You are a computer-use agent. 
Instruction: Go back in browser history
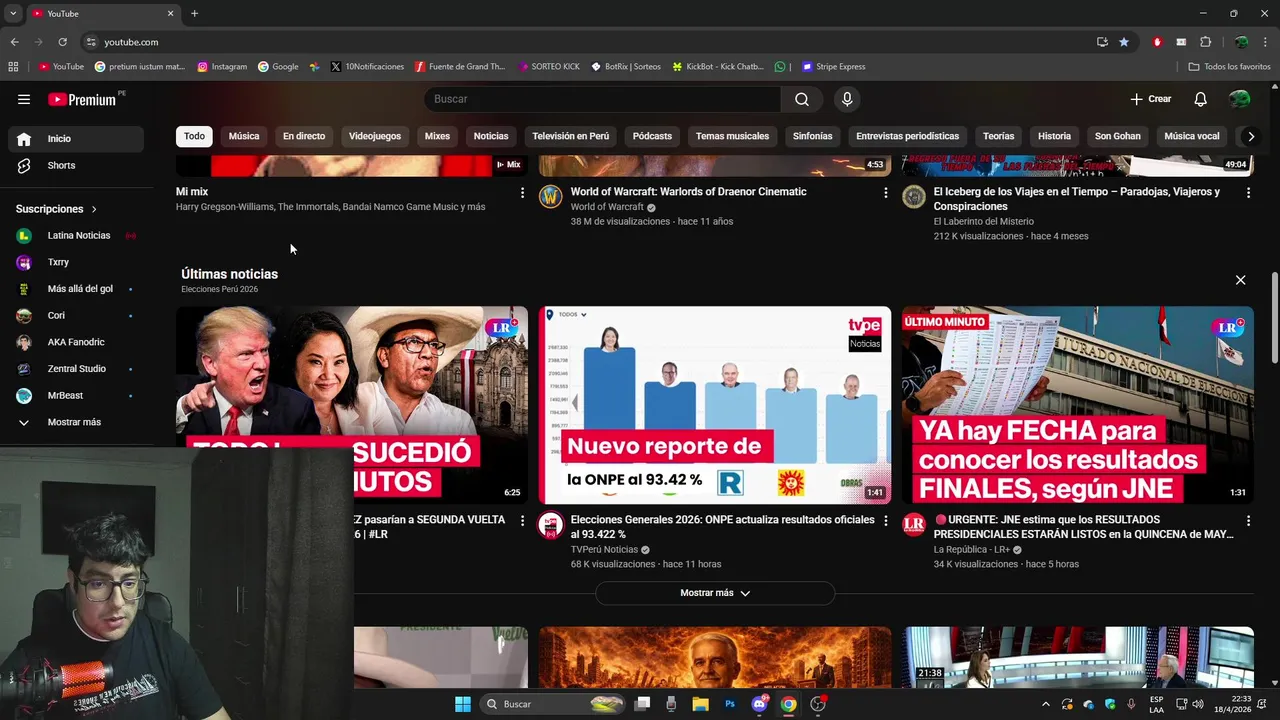[x=14, y=42]
